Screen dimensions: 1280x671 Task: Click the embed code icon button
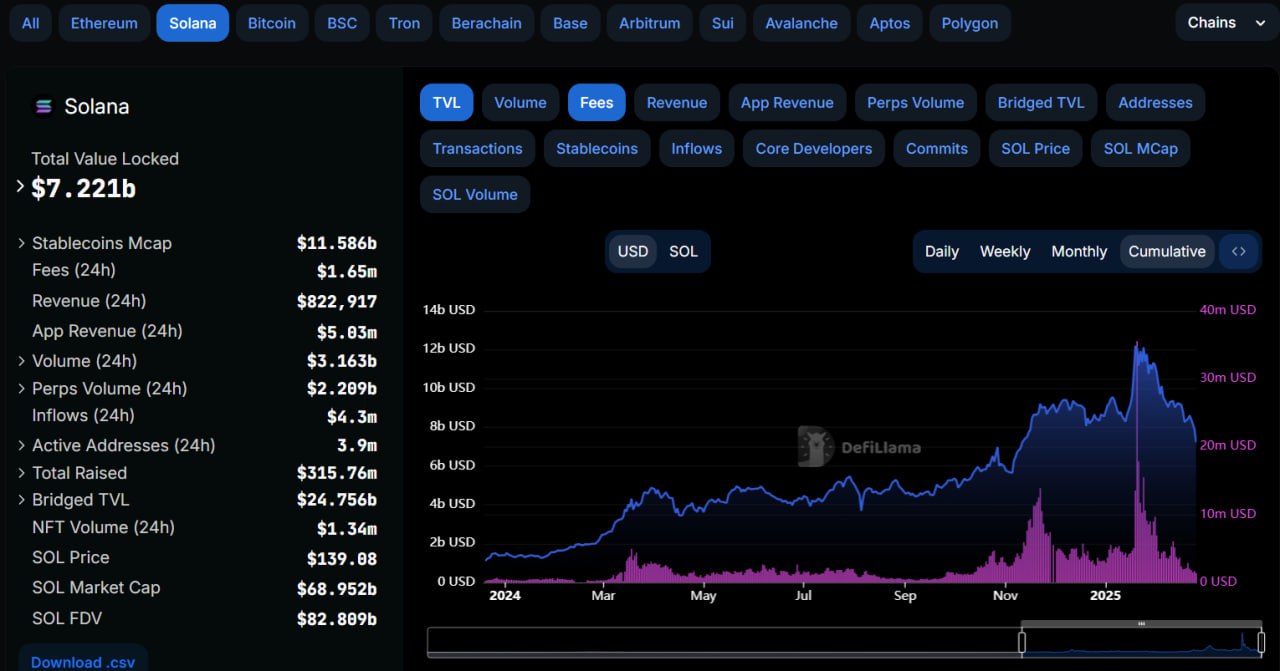[1239, 252]
